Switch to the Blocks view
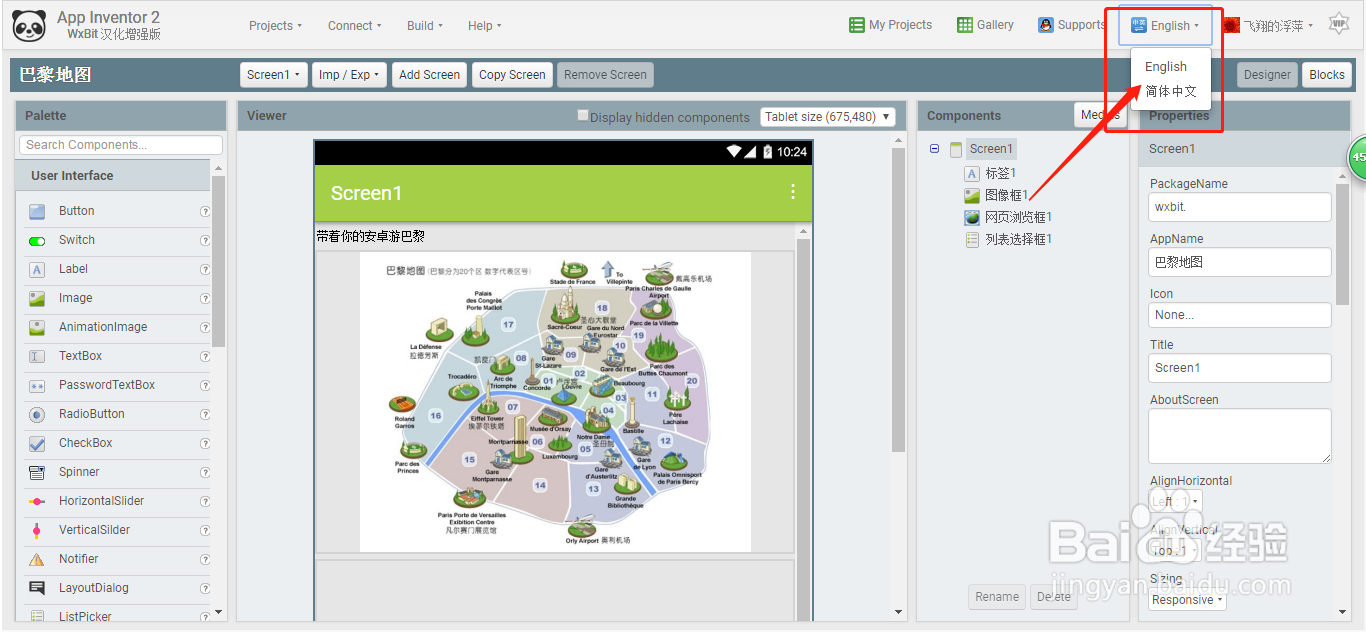Viewport: 1366px width, 632px height. [x=1327, y=75]
